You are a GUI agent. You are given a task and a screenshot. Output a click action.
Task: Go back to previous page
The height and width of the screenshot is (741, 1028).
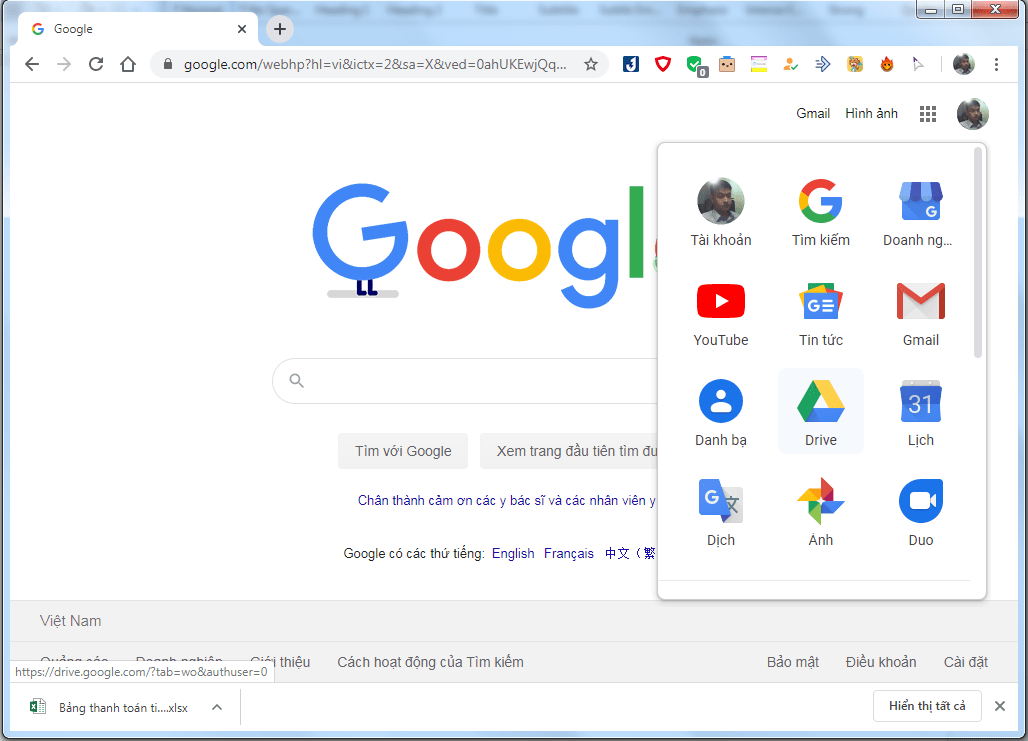(x=31, y=64)
